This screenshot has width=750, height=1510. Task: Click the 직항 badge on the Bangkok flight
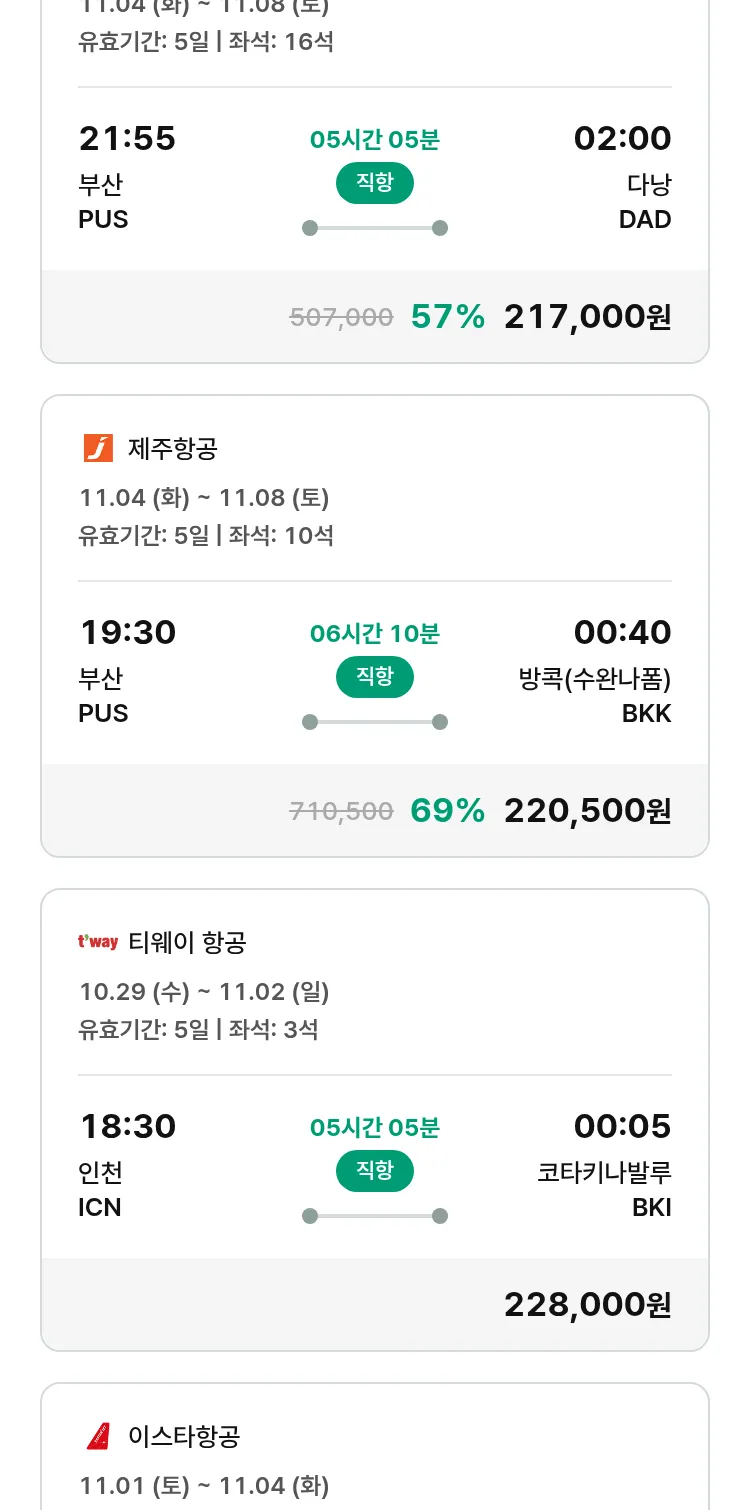374,678
